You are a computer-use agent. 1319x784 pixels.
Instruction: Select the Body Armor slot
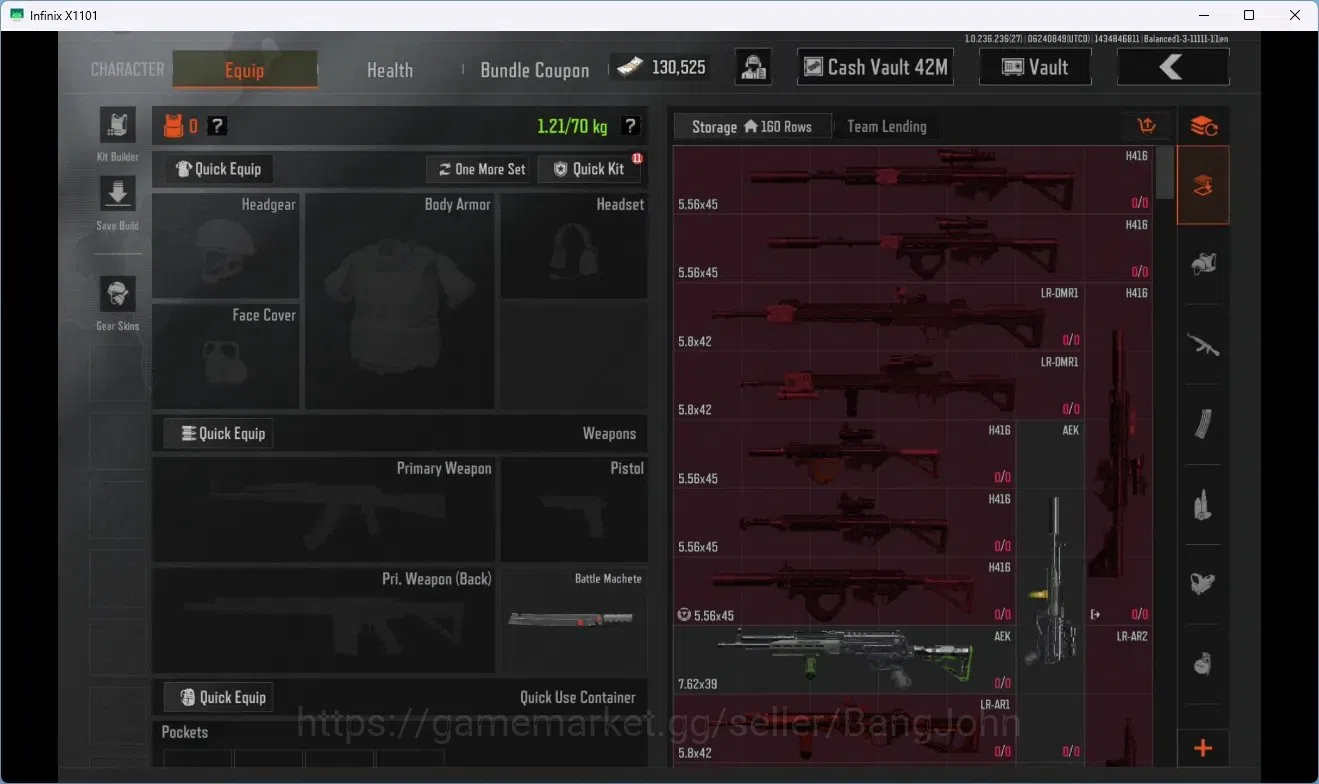(x=400, y=301)
